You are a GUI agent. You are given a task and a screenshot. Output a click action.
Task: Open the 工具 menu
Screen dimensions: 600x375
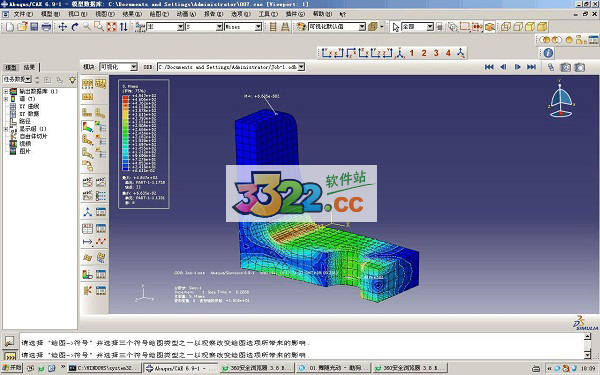coord(268,14)
